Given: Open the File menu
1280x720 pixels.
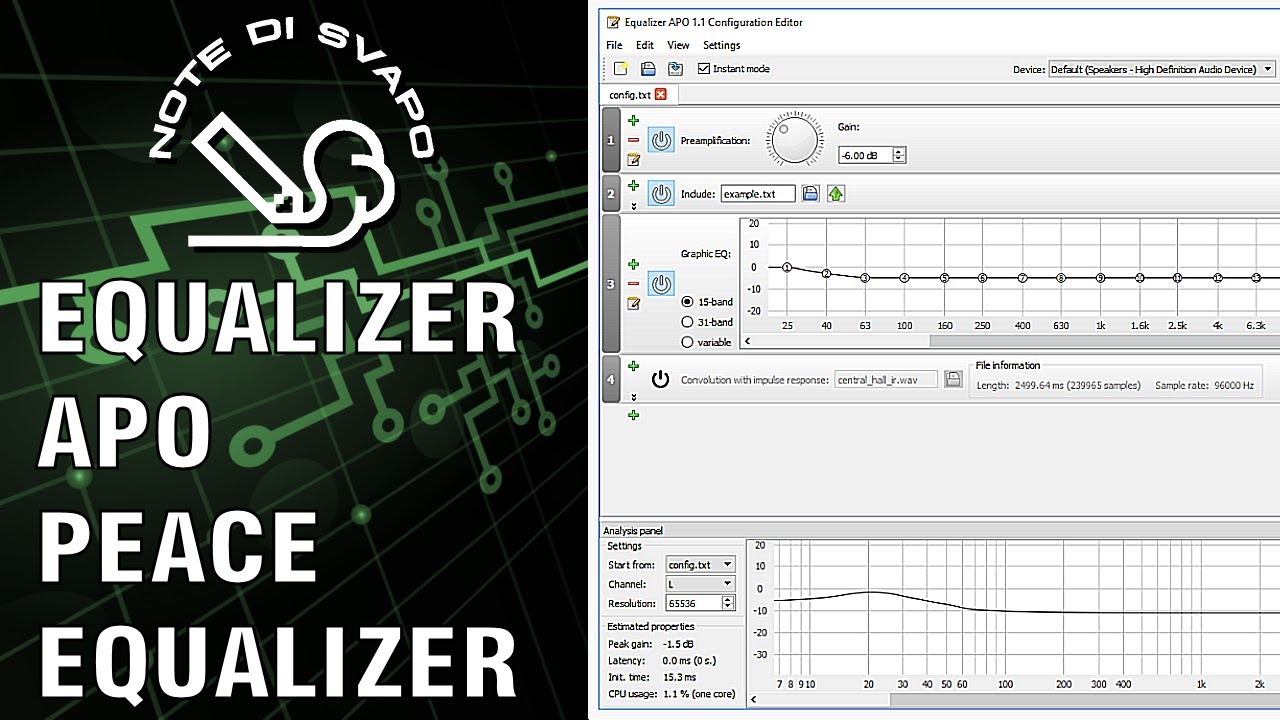Looking at the screenshot, I should pos(614,45).
